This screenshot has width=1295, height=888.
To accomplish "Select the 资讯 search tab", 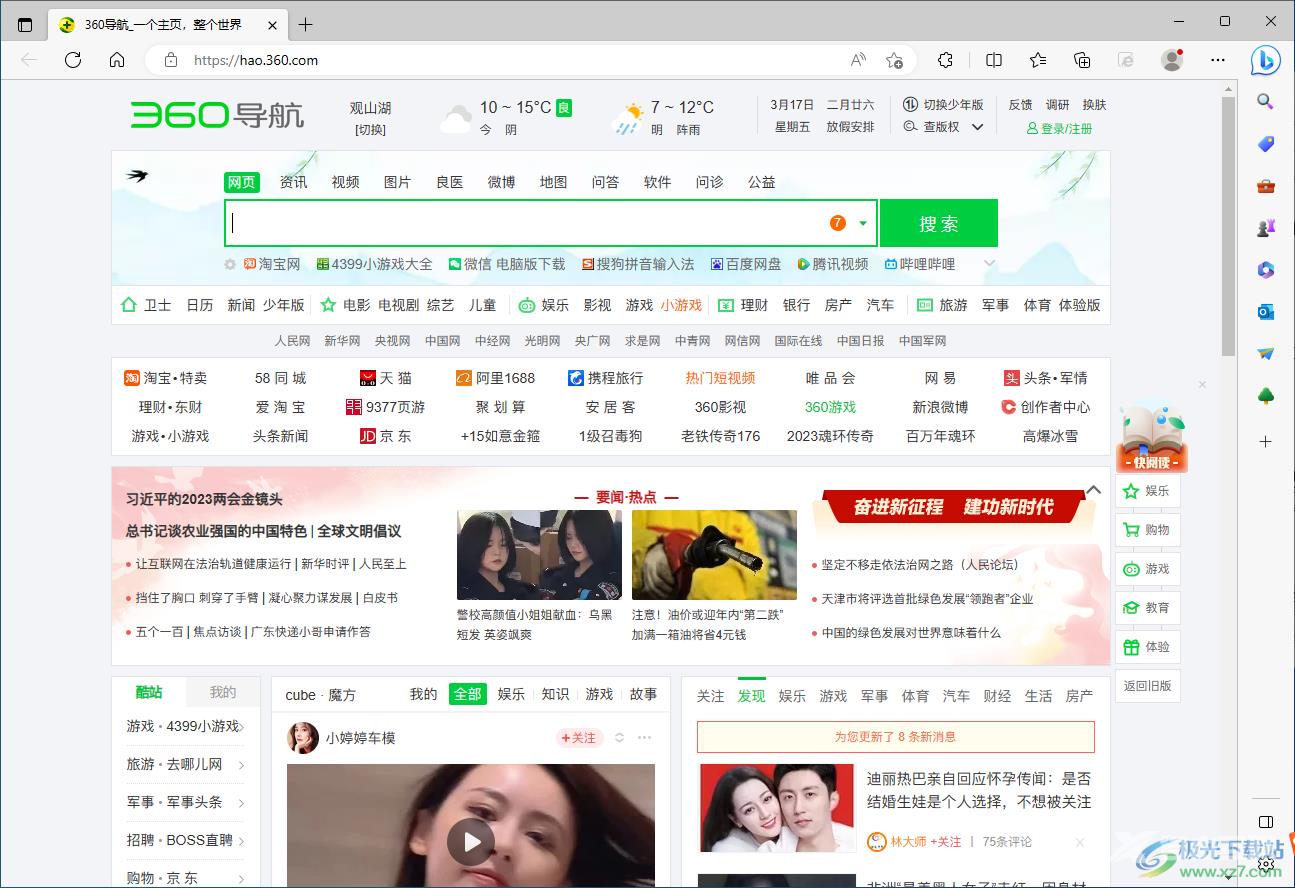I will click(x=294, y=182).
